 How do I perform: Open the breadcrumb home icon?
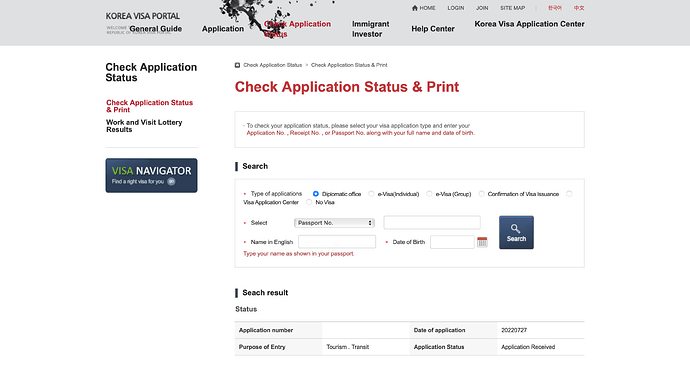pyautogui.click(x=237, y=65)
